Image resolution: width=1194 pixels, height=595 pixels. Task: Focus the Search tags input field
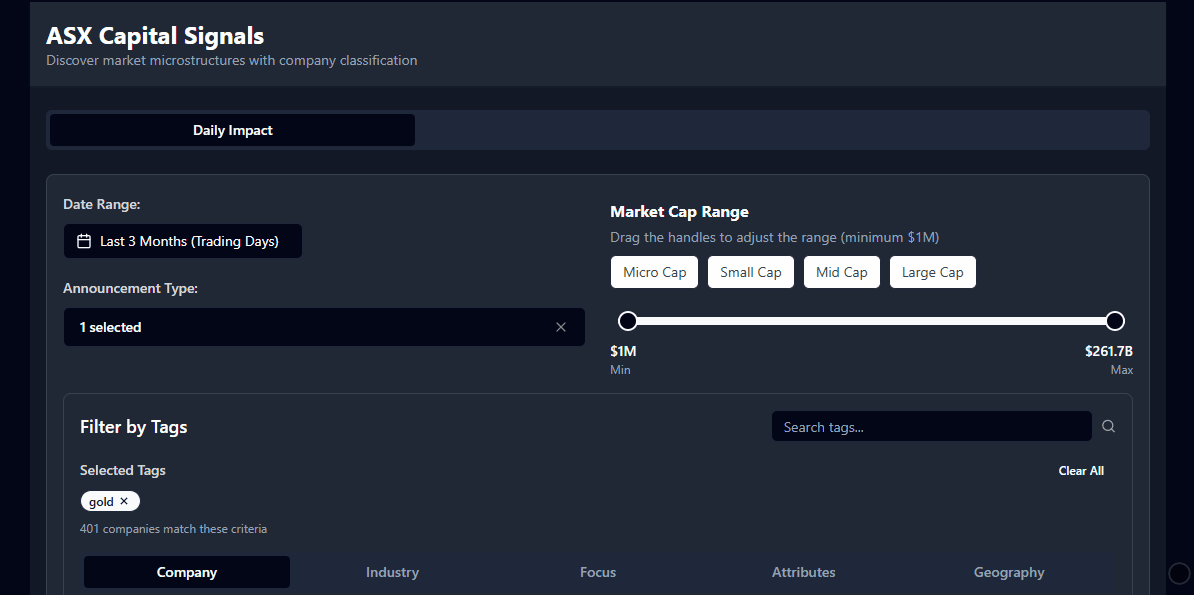click(x=931, y=427)
